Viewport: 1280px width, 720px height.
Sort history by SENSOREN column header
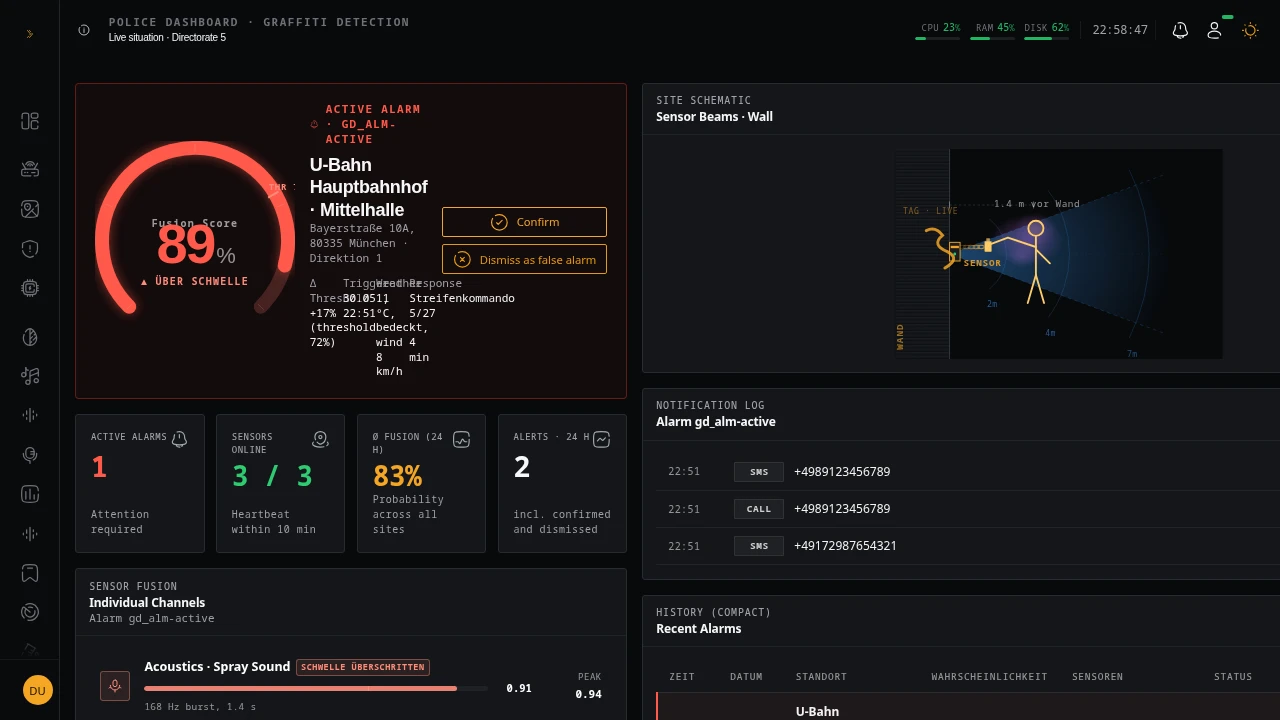(1097, 677)
